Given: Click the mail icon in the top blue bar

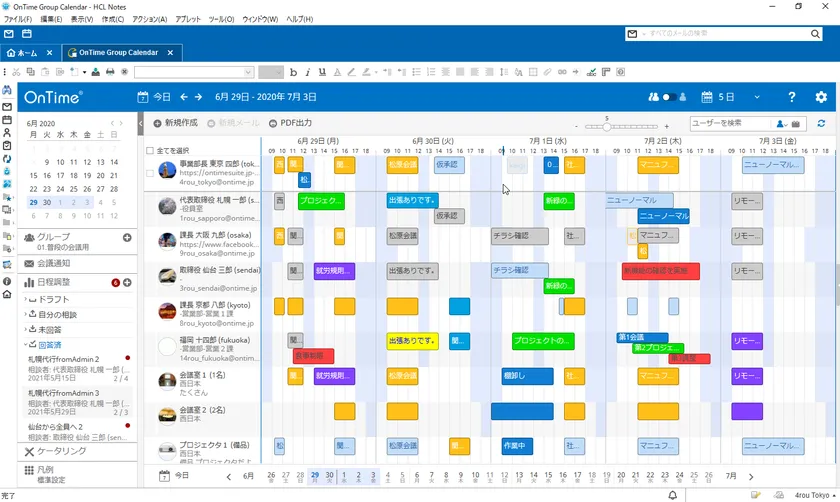Looking at the screenshot, I should tap(9, 34).
